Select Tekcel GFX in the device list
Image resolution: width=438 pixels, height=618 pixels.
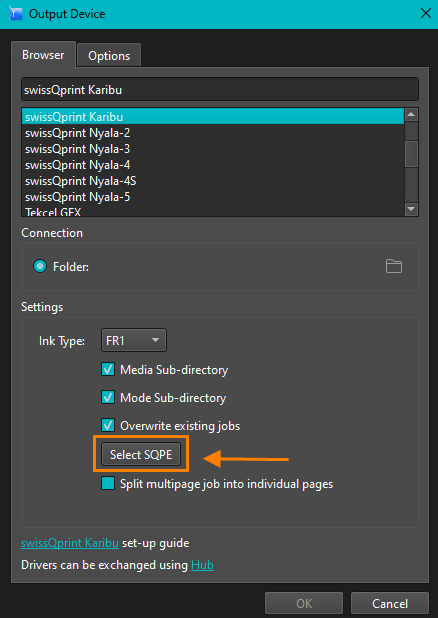coord(212,212)
